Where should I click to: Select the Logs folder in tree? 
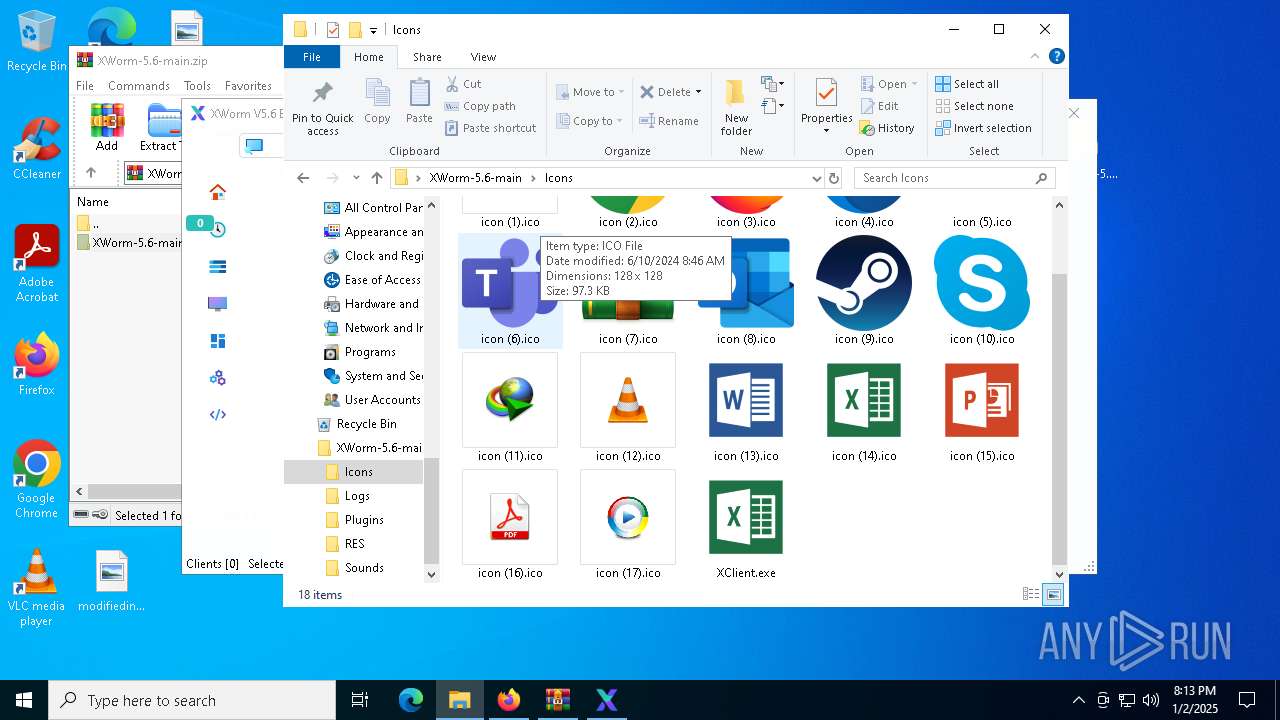[x=357, y=496]
